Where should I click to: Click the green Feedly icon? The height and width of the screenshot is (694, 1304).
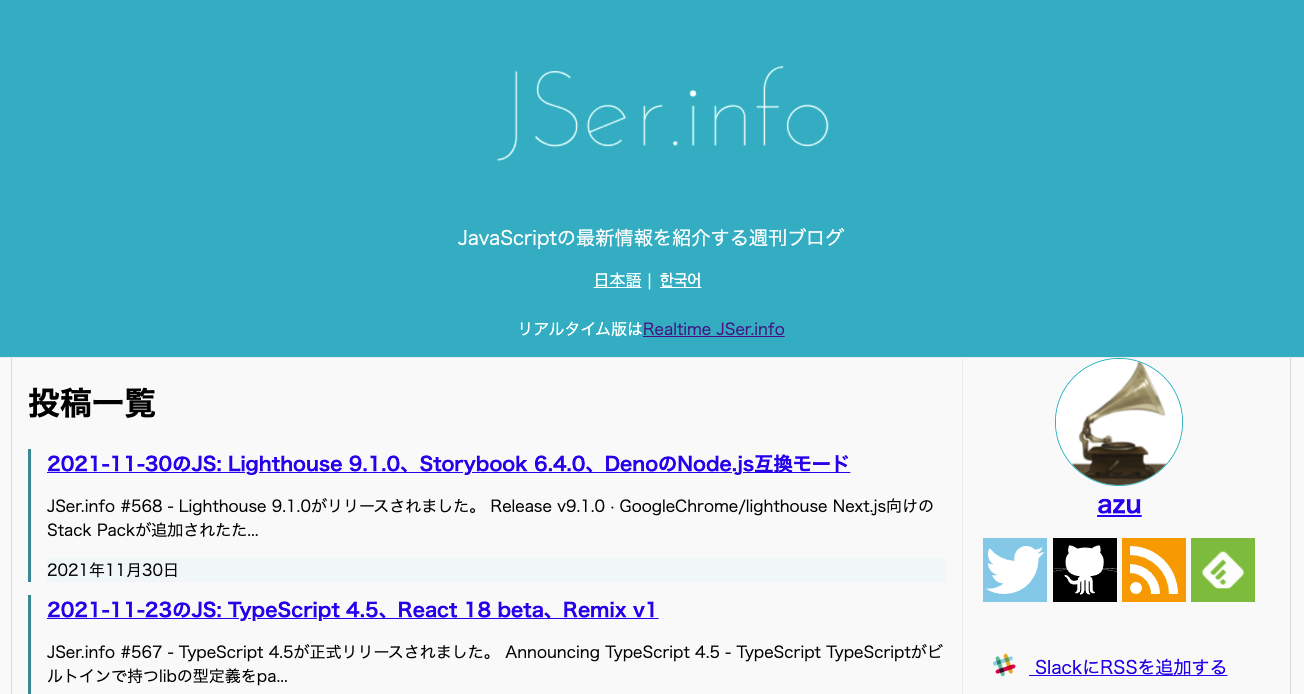point(1223,570)
